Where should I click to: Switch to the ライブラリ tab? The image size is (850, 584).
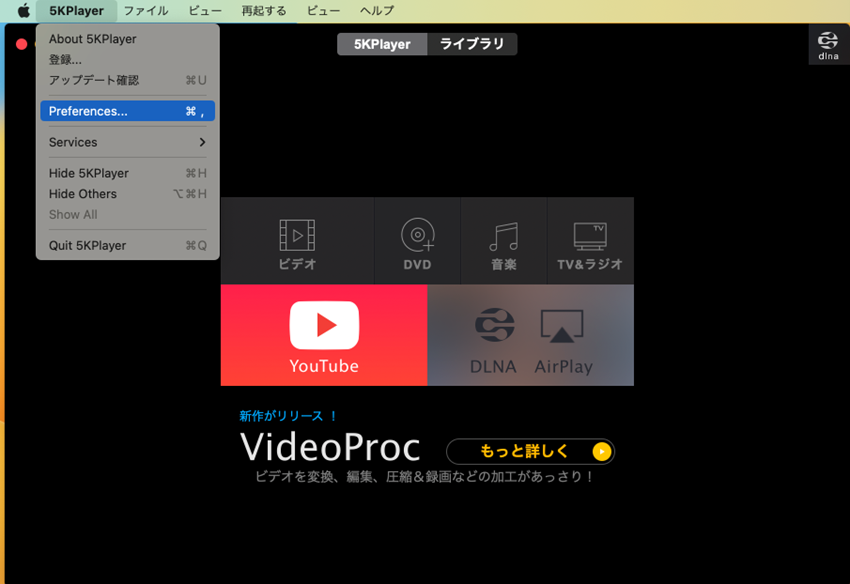tap(471, 44)
